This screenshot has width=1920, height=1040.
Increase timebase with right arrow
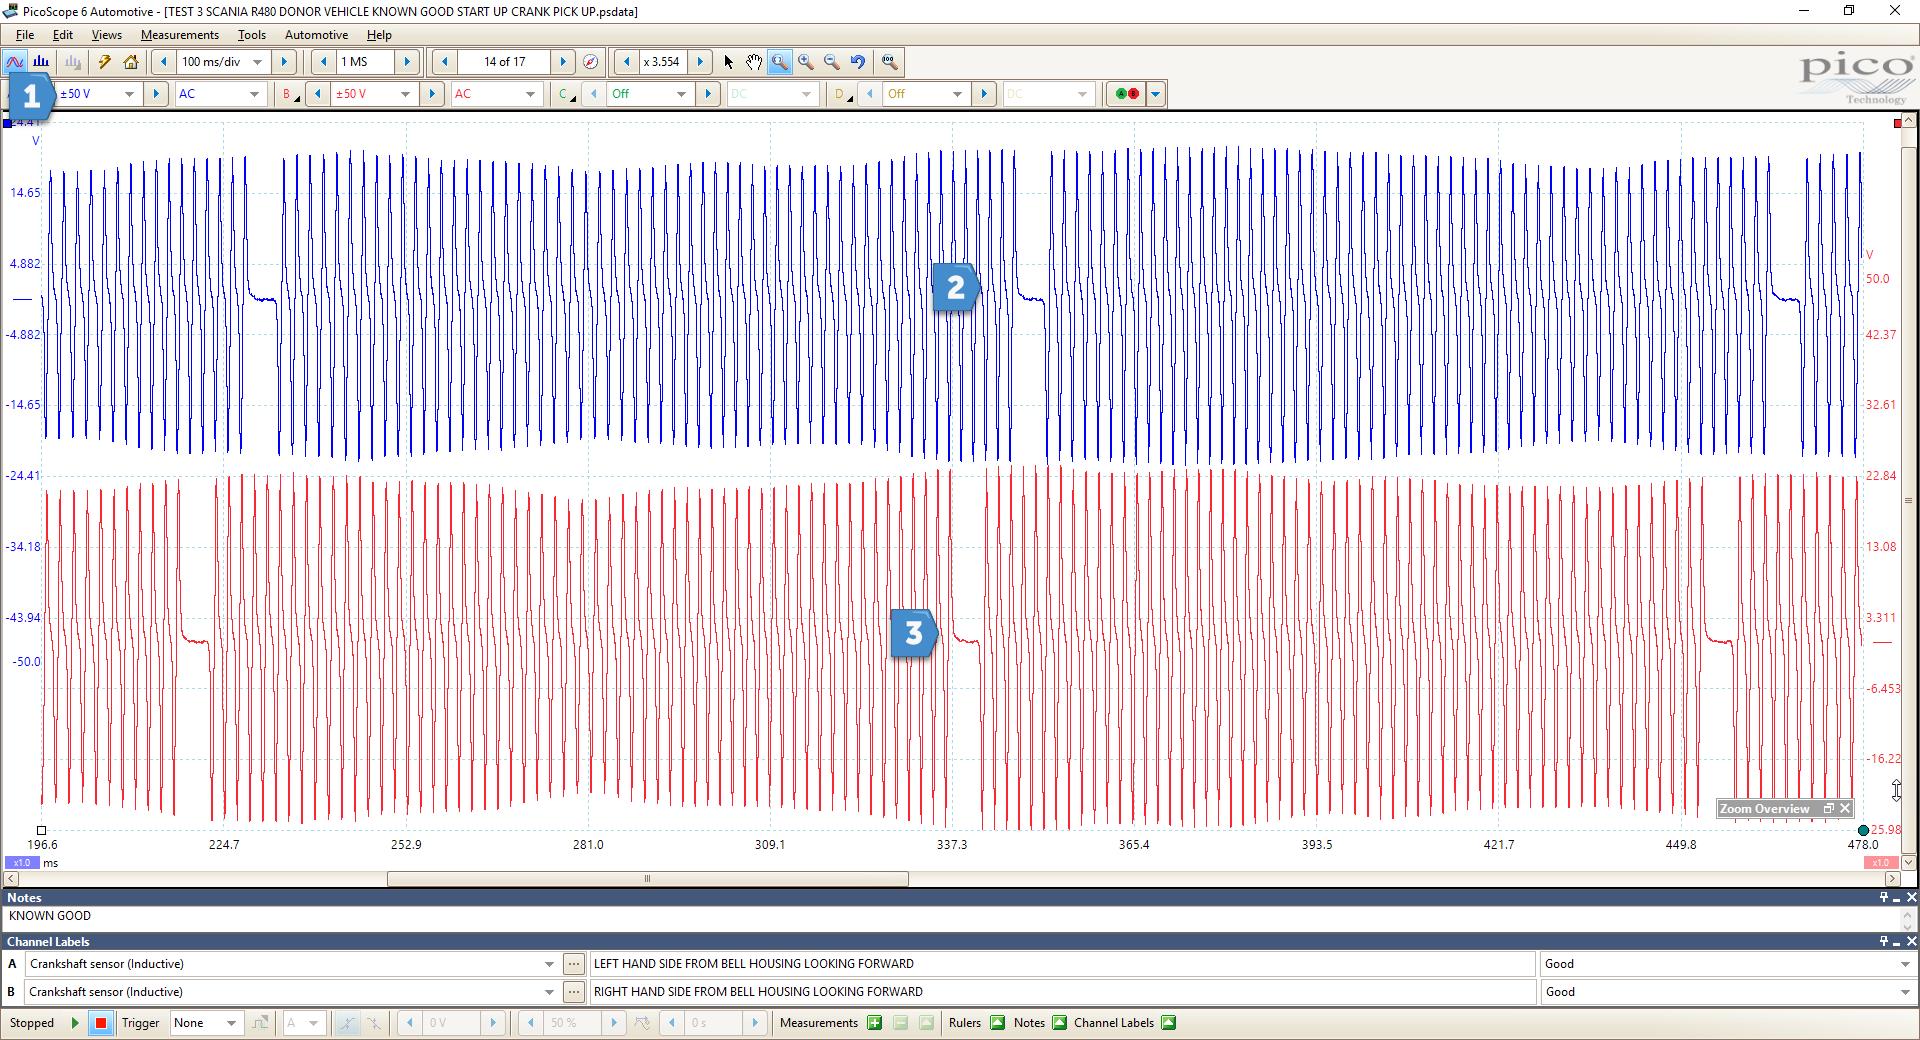pos(284,62)
